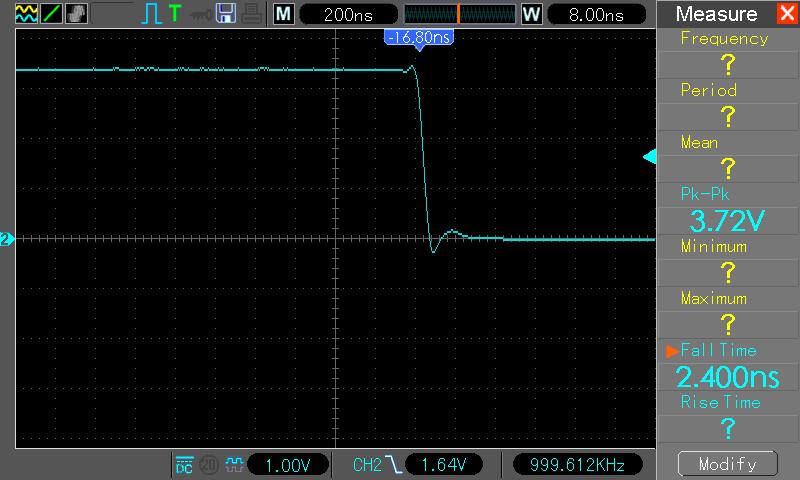
Task: Click the 8.00ns window timebase value
Action: tap(596, 14)
